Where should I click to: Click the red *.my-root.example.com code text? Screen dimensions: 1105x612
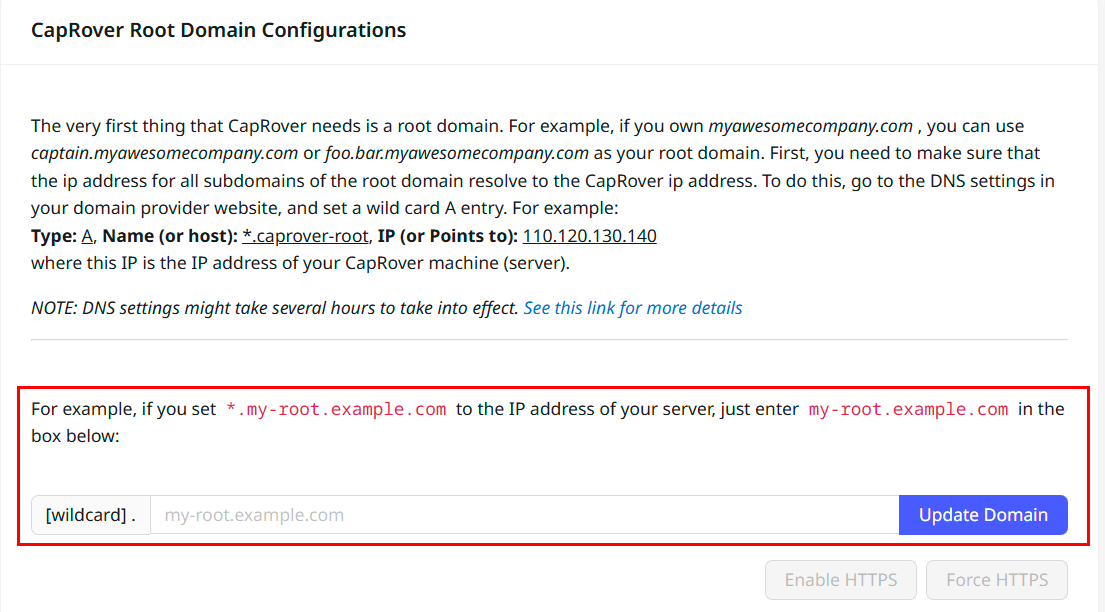click(x=336, y=409)
